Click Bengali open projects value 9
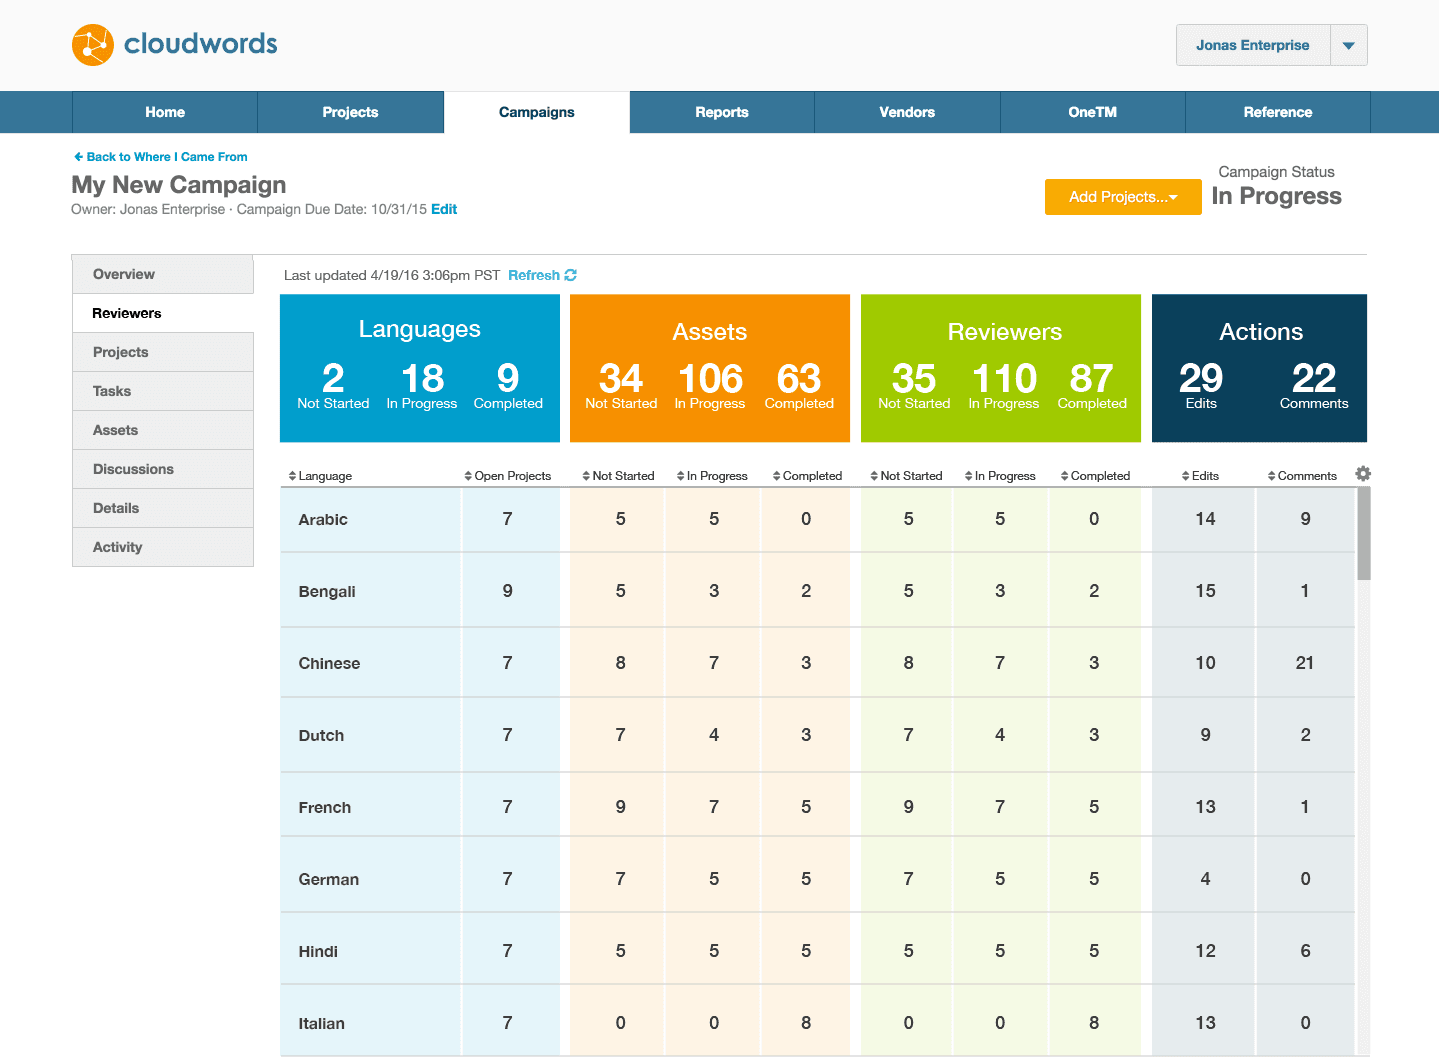The height and width of the screenshot is (1062, 1439). tap(508, 591)
